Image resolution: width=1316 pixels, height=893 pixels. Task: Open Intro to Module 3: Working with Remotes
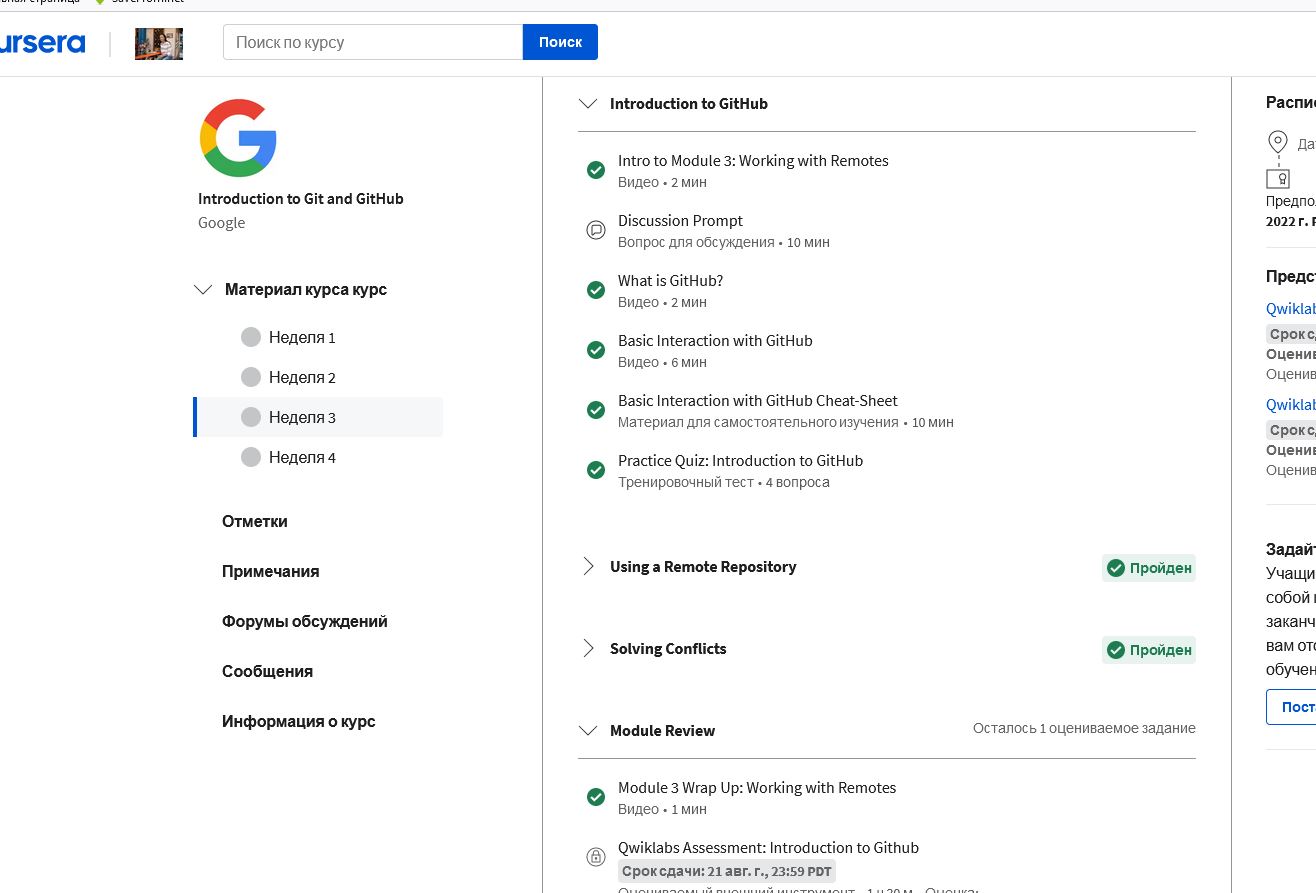click(x=753, y=160)
